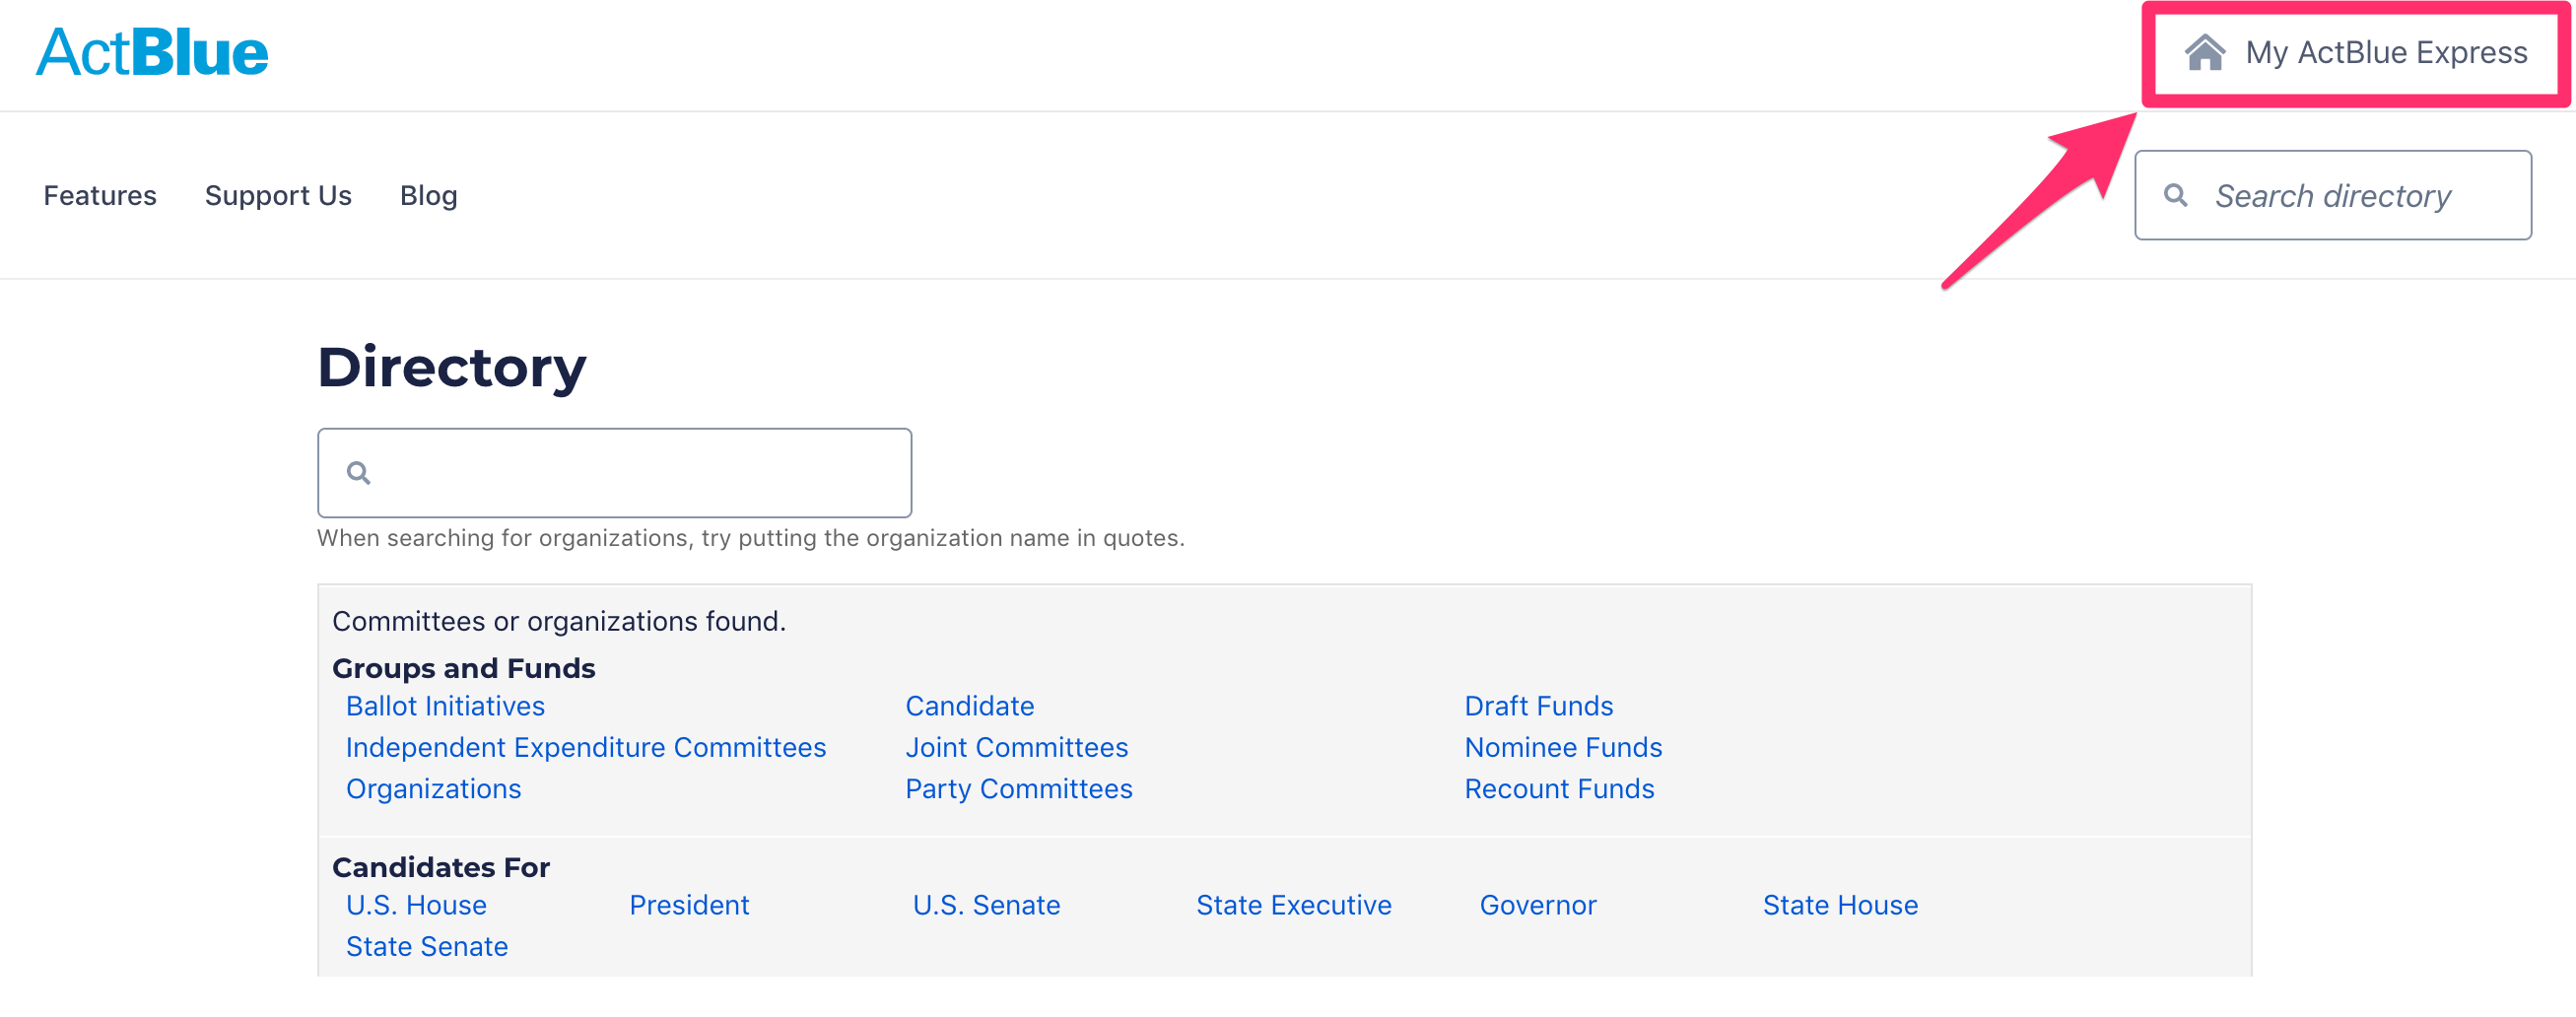The width and height of the screenshot is (2576, 1017).
Task: Click the ActBlue logo
Action: pos(152,52)
